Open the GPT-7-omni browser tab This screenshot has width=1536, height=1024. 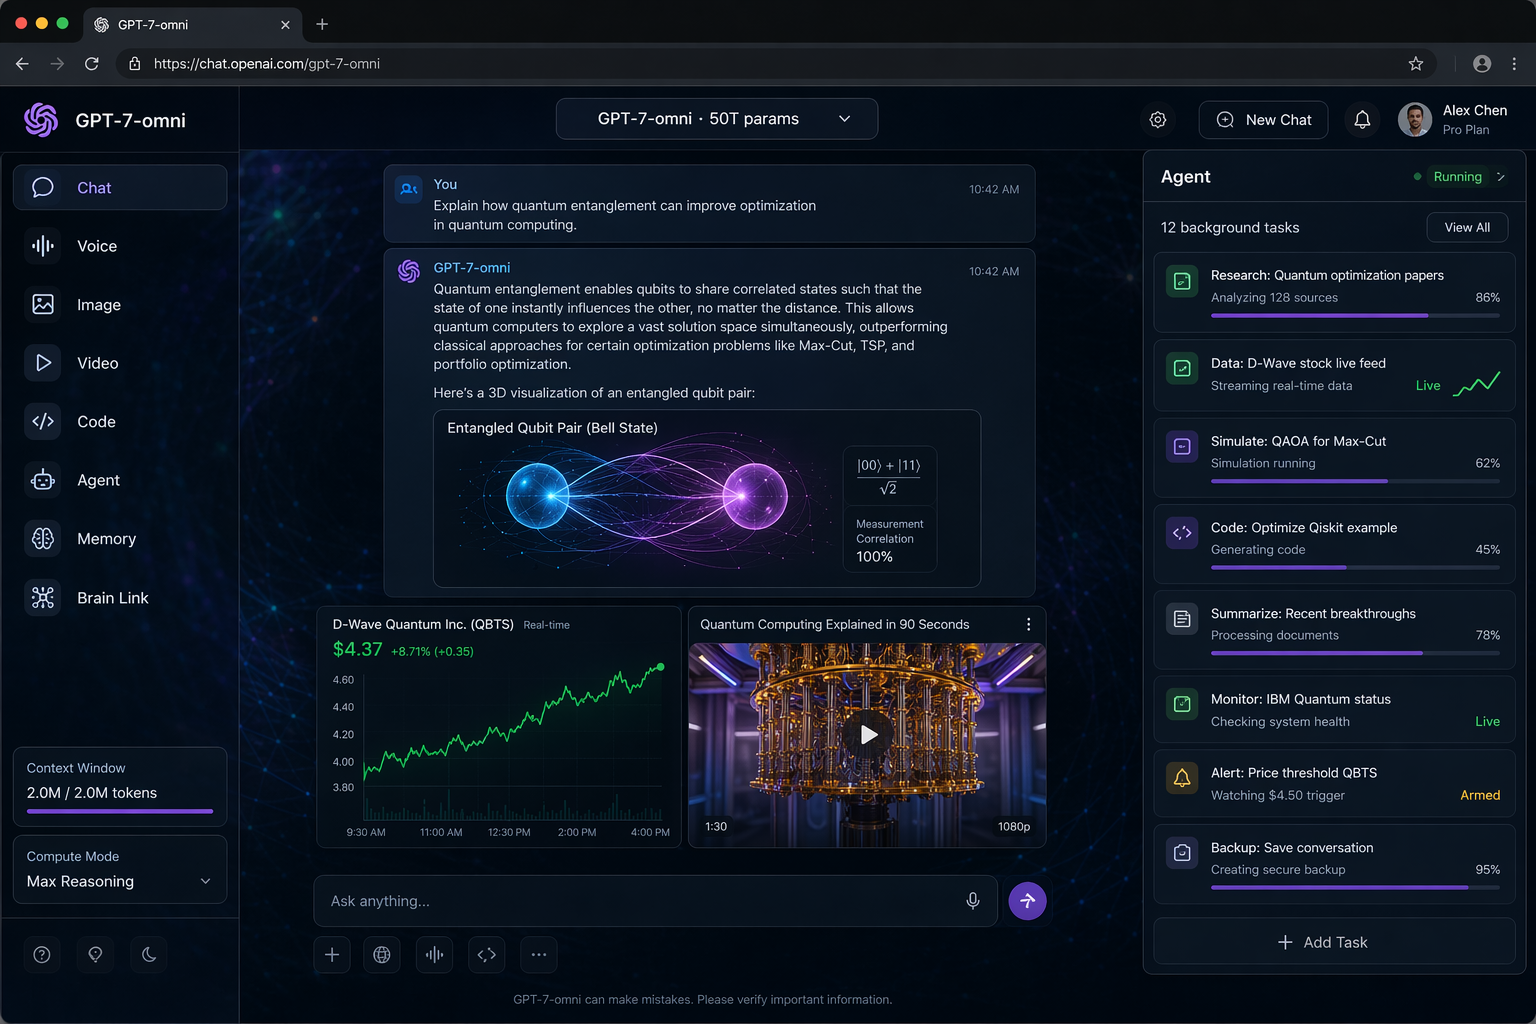point(192,24)
